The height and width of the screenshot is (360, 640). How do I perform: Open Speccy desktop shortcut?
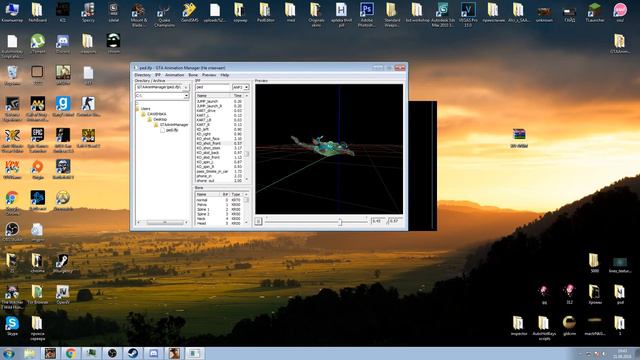pyautogui.click(x=88, y=12)
